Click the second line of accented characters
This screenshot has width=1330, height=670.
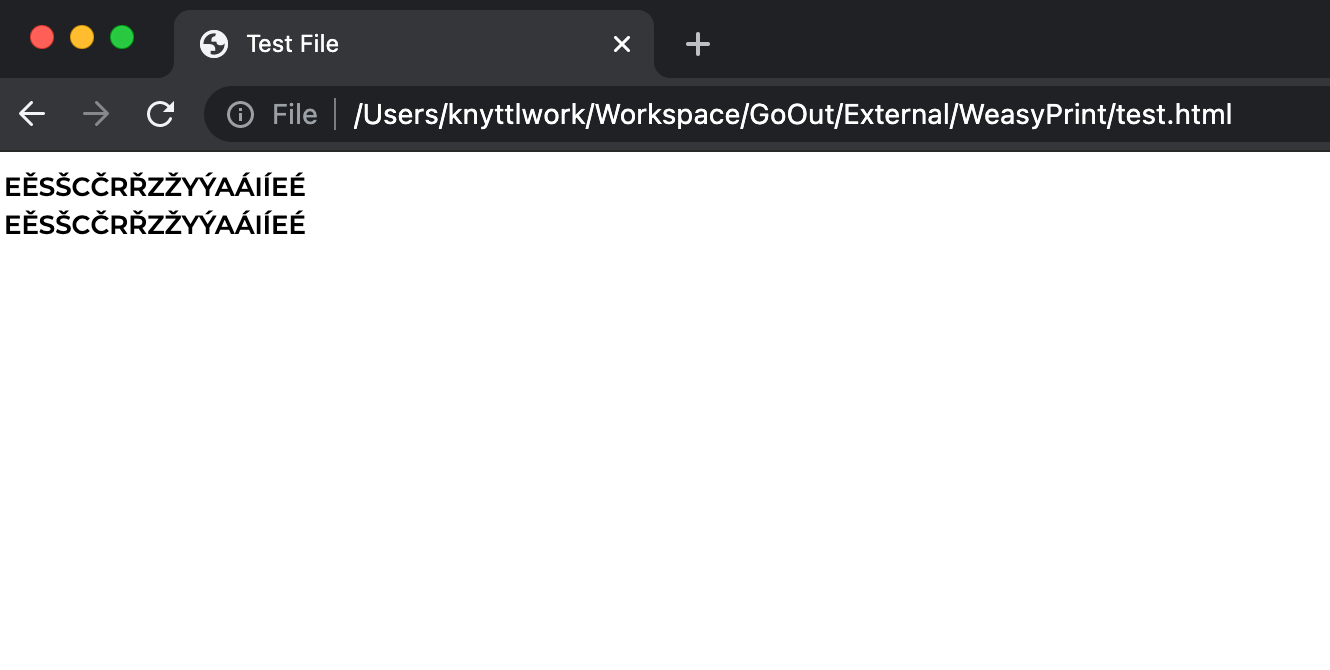[x=155, y=224]
